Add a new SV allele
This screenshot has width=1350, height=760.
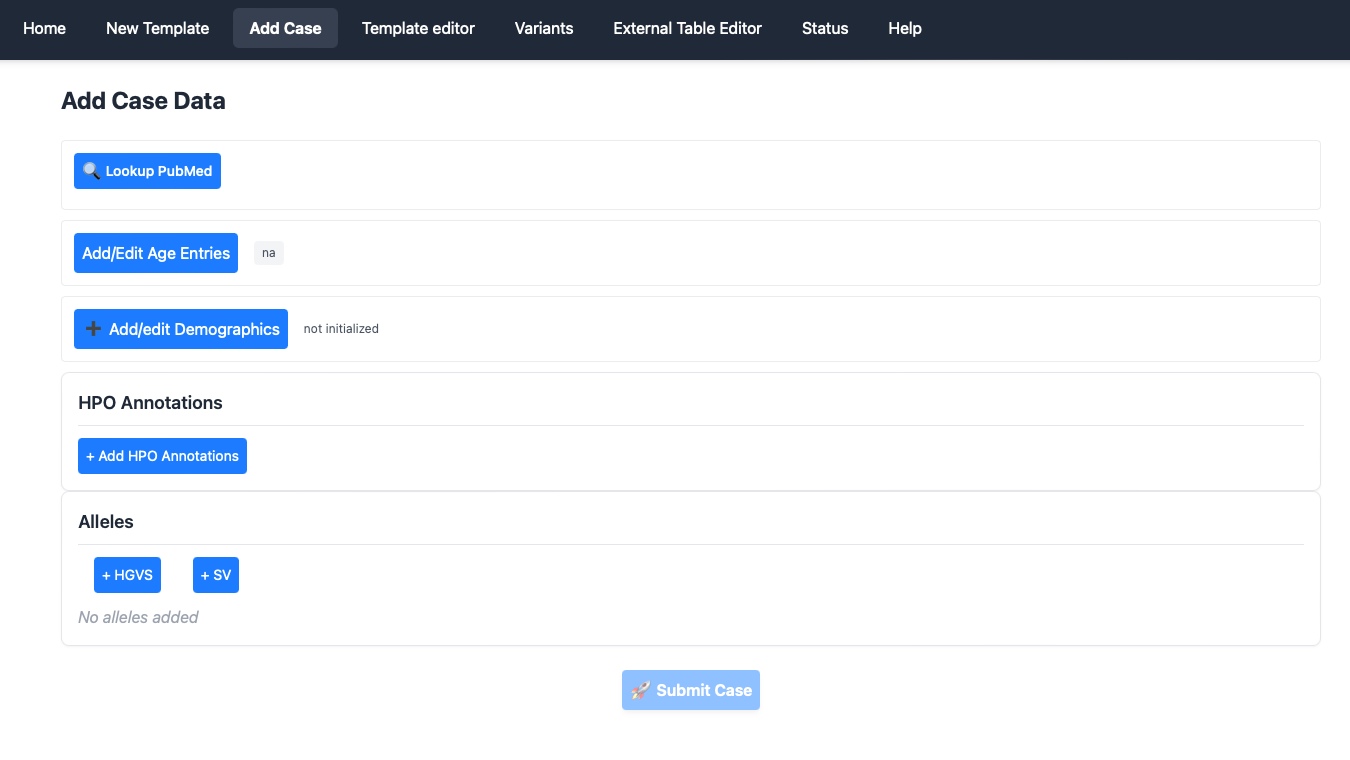(x=215, y=575)
